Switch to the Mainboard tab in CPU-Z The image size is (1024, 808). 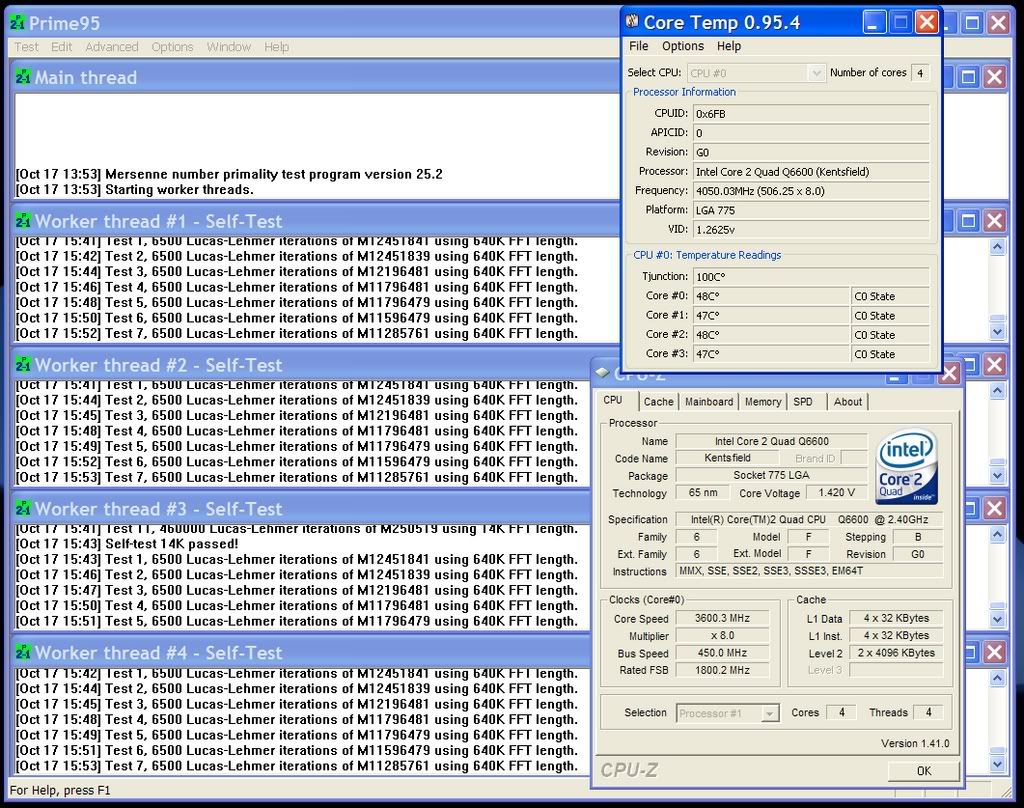click(709, 402)
